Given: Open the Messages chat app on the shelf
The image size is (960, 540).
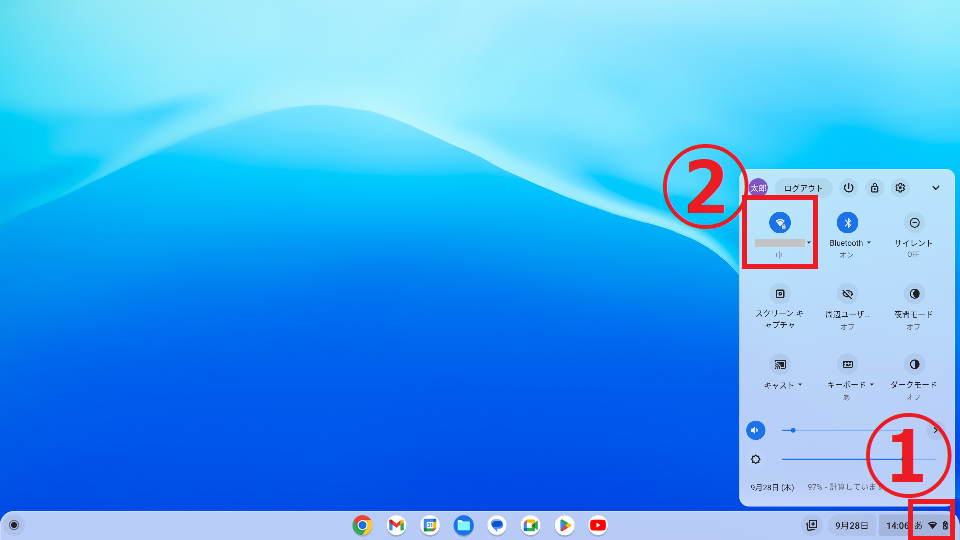Looking at the screenshot, I should (x=497, y=525).
